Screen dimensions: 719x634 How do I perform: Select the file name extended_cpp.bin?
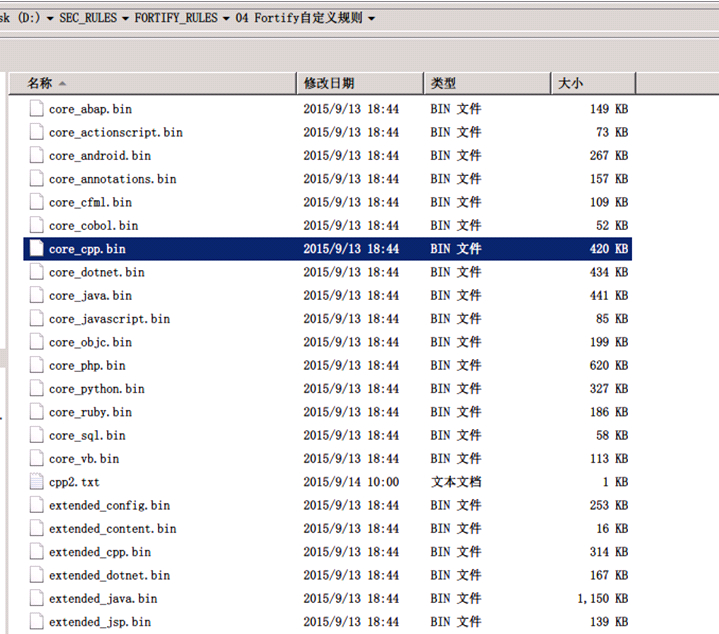(100, 552)
